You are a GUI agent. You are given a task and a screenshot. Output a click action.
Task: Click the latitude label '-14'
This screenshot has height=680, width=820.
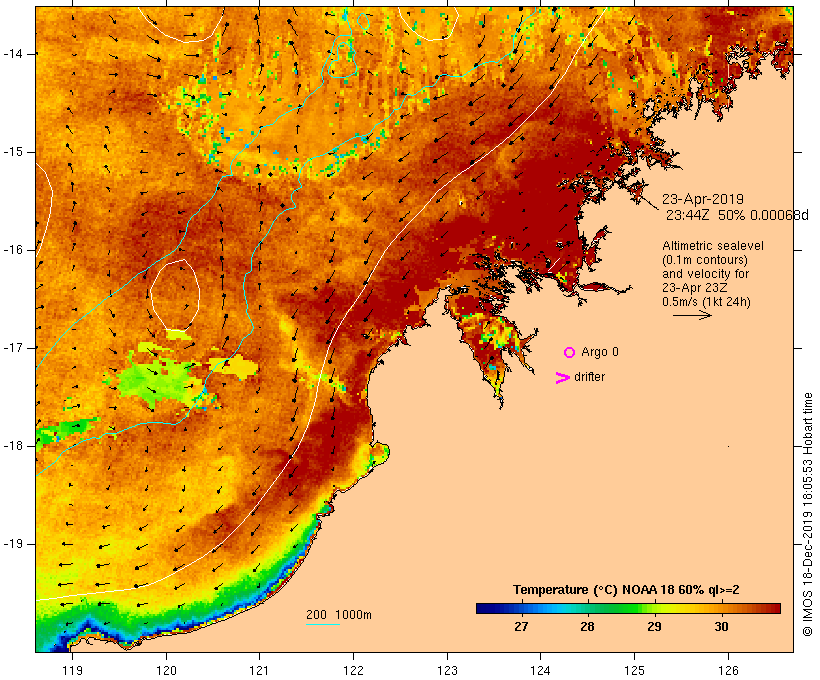(13, 54)
